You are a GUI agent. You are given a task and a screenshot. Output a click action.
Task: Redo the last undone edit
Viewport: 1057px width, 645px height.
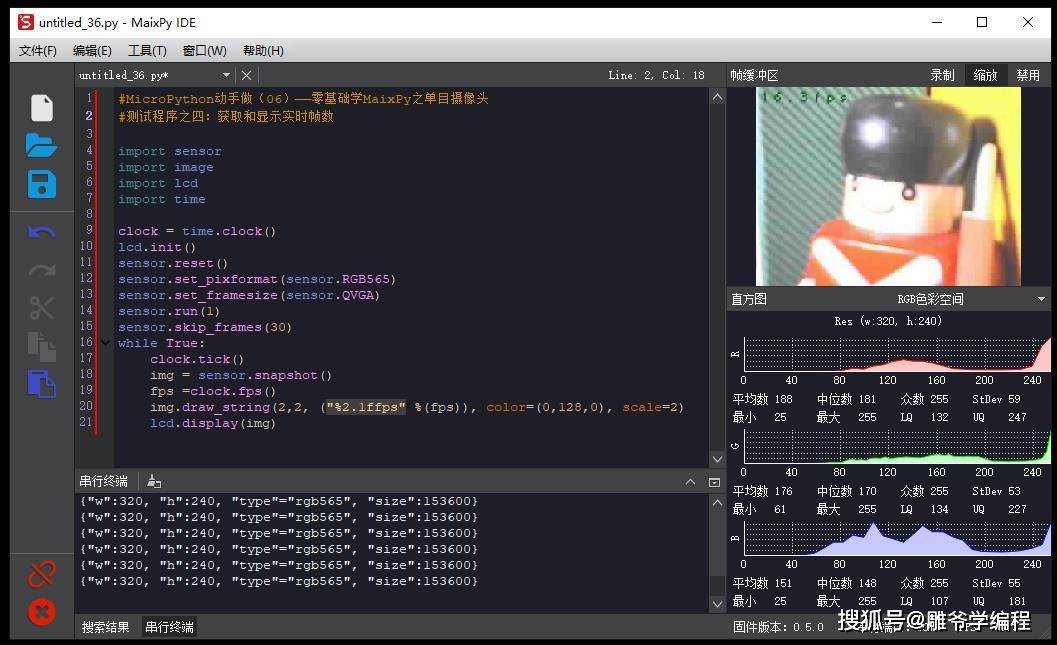[41, 269]
